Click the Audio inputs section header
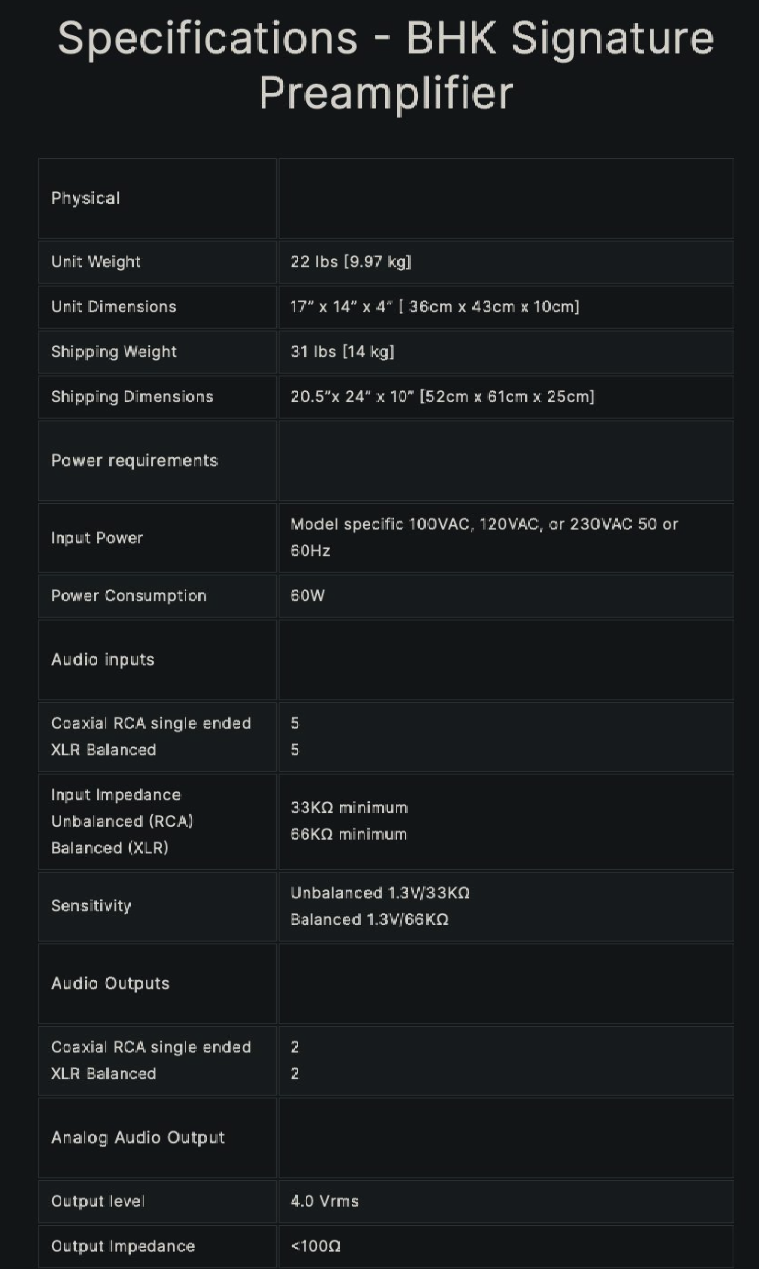 coord(103,660)
